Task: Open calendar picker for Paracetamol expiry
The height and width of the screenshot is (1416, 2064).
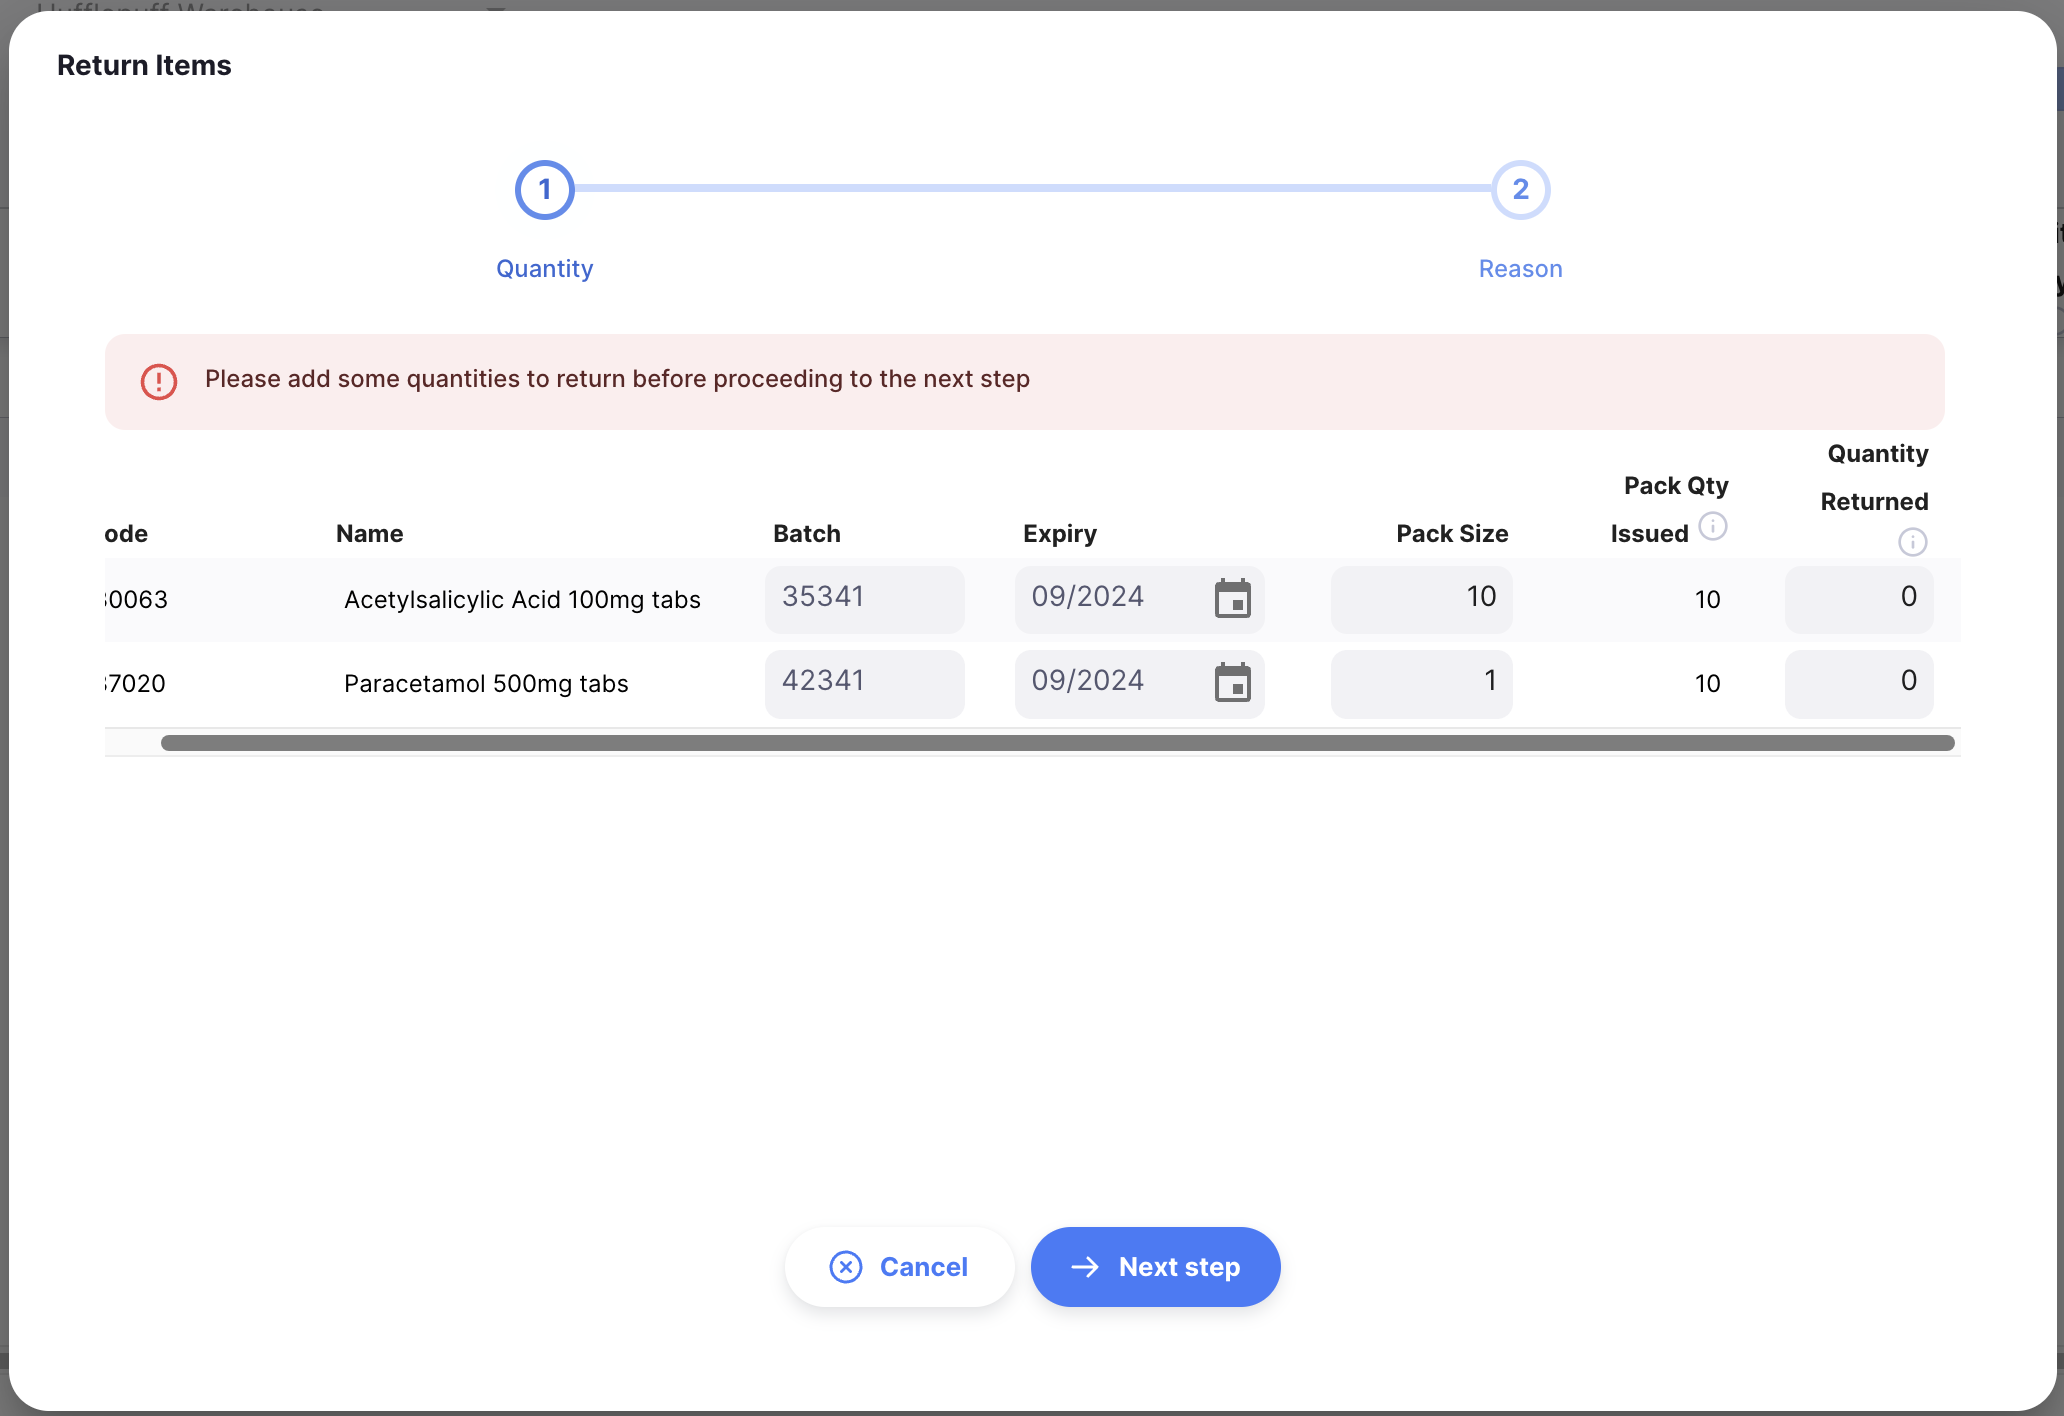Action: [x=1232, y=683]
